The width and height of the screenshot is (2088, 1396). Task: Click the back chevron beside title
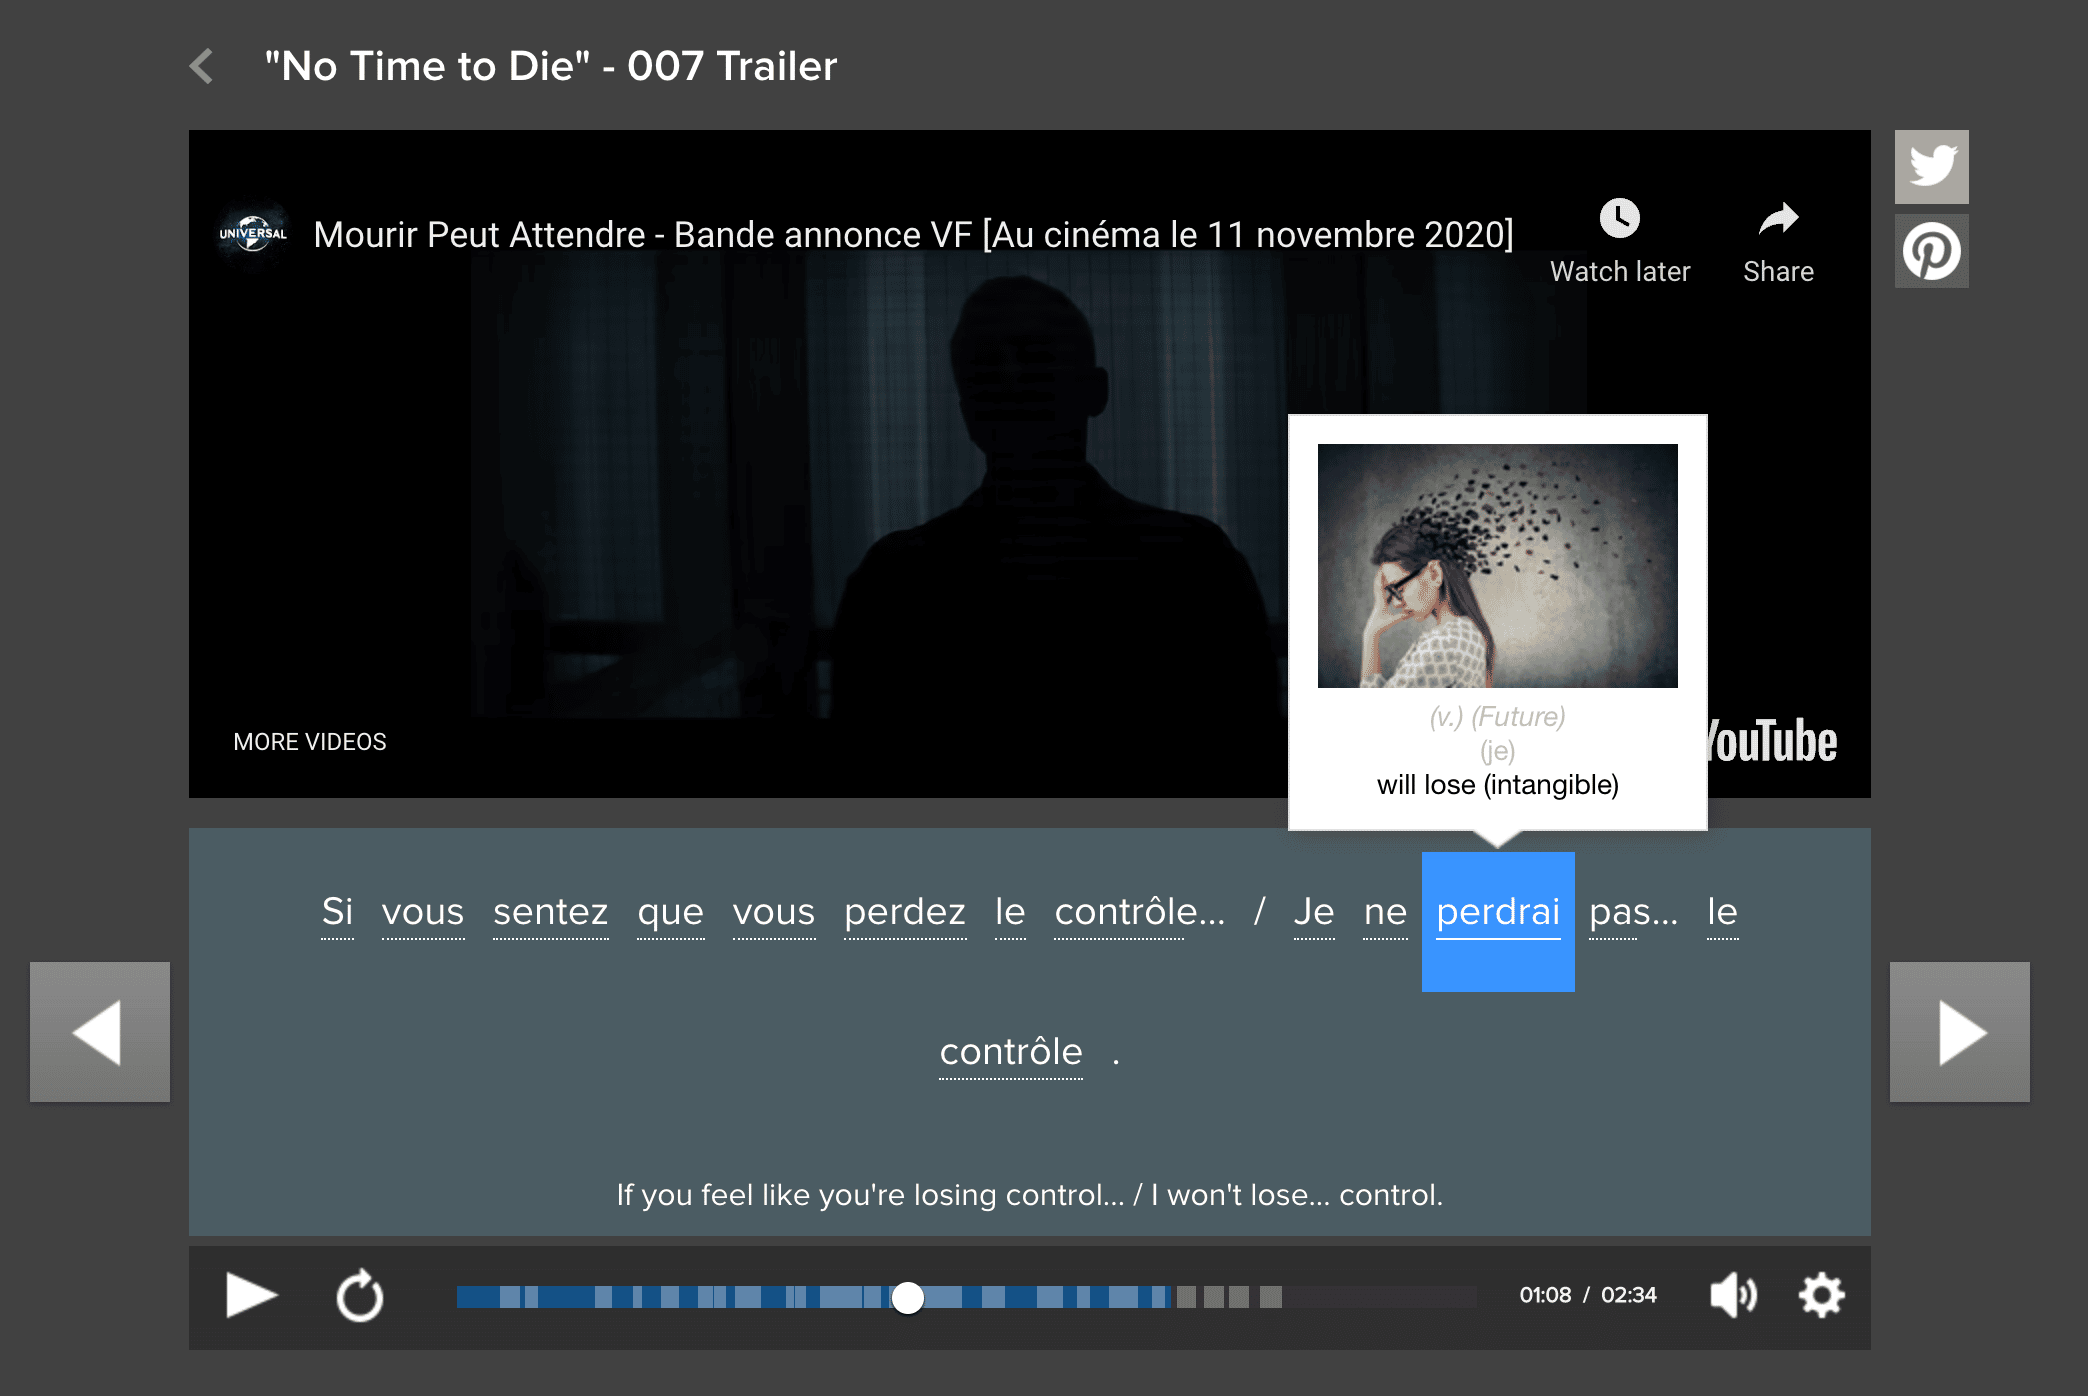[202, 66]
